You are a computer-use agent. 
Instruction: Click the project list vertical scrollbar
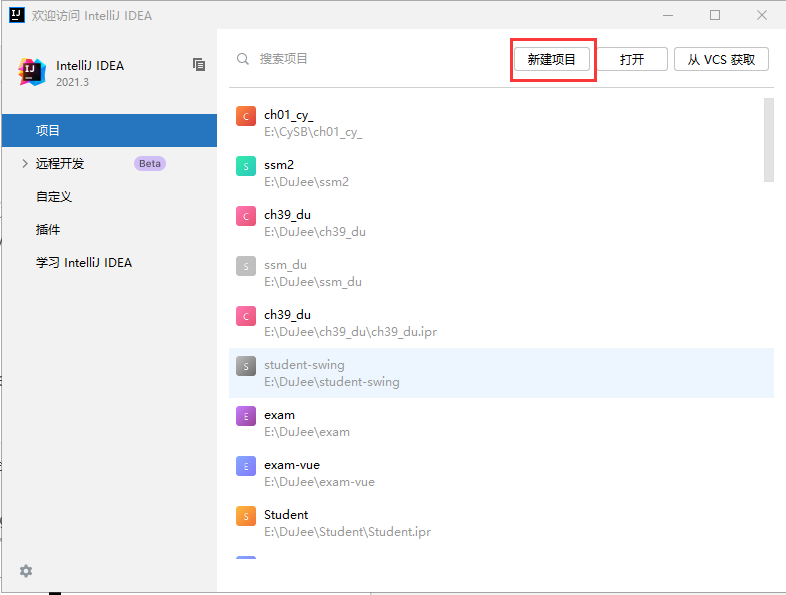tap(768, 140)
